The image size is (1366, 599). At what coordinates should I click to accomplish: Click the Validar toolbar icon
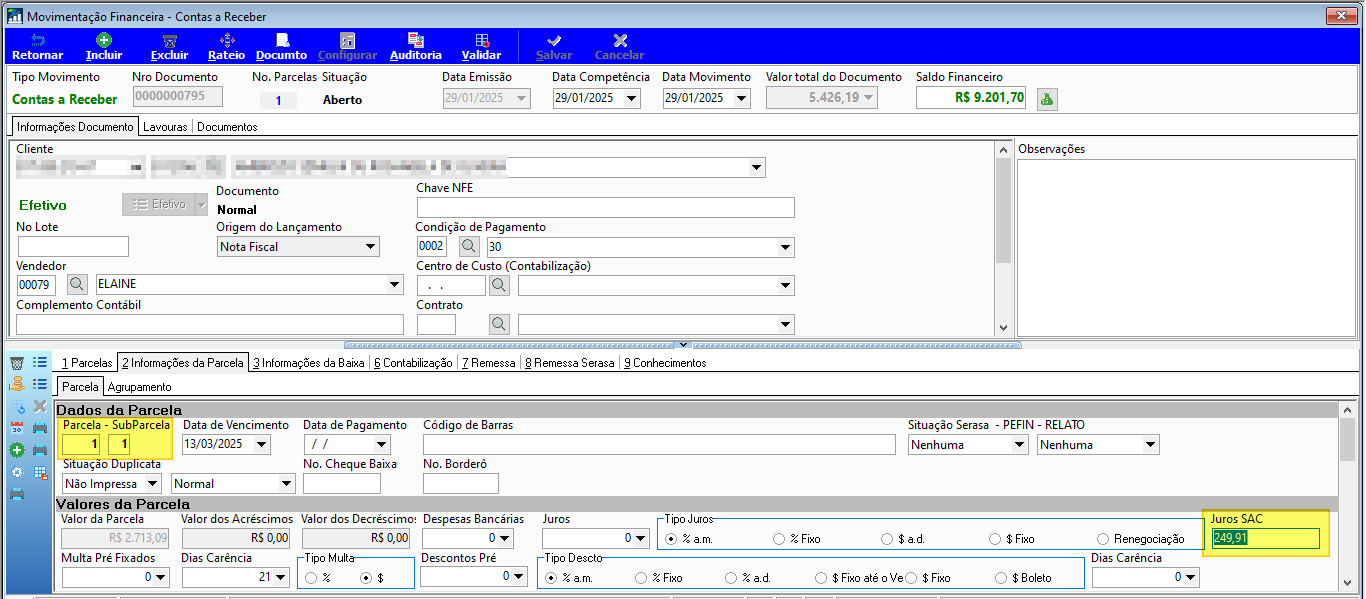[x=481, y=47]
